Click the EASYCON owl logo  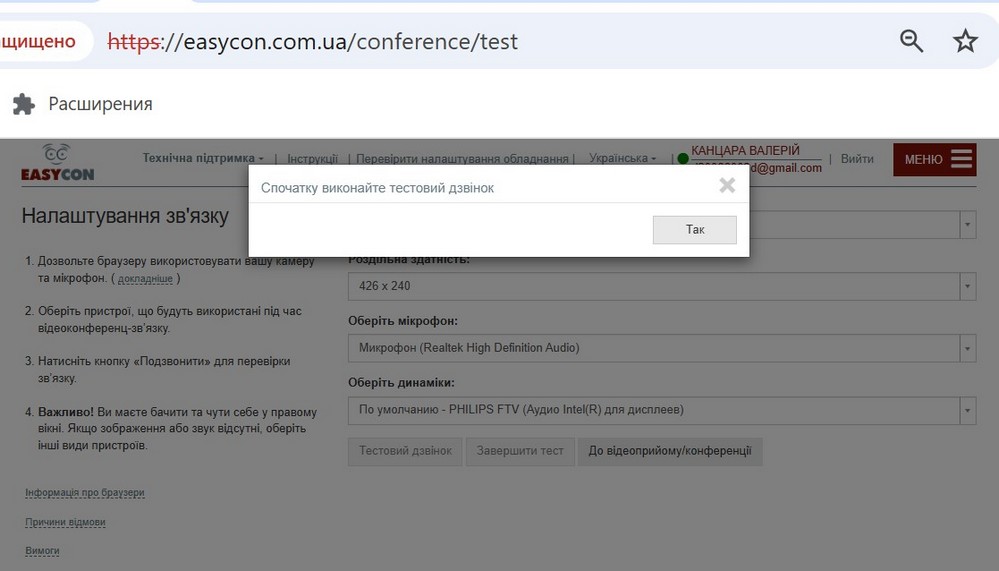tap(57, 163)
